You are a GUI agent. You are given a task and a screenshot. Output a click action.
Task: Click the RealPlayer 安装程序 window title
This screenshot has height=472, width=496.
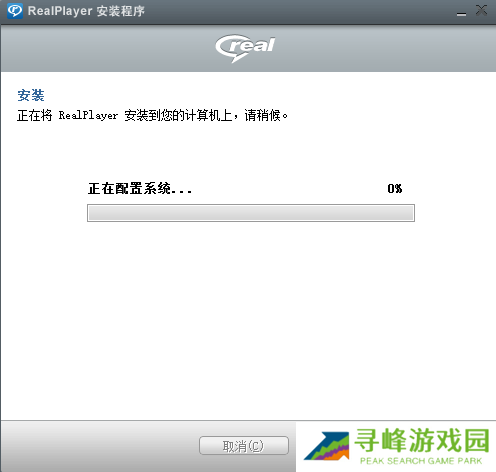pos(86,11)
